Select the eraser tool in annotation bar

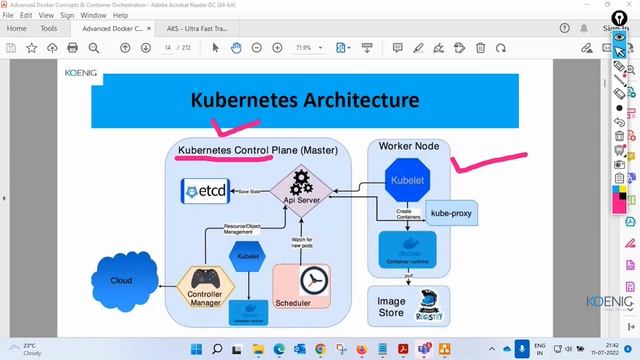(619, 93)
